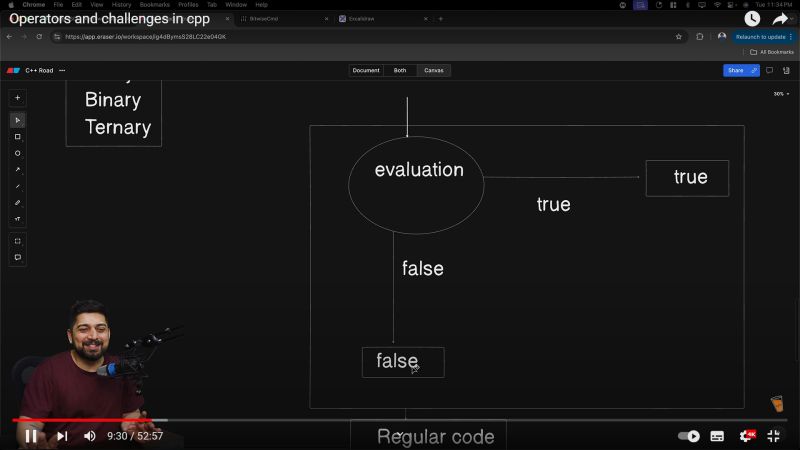800x450 pixels.
Task: Select the line tool
Action: [17, 186]
